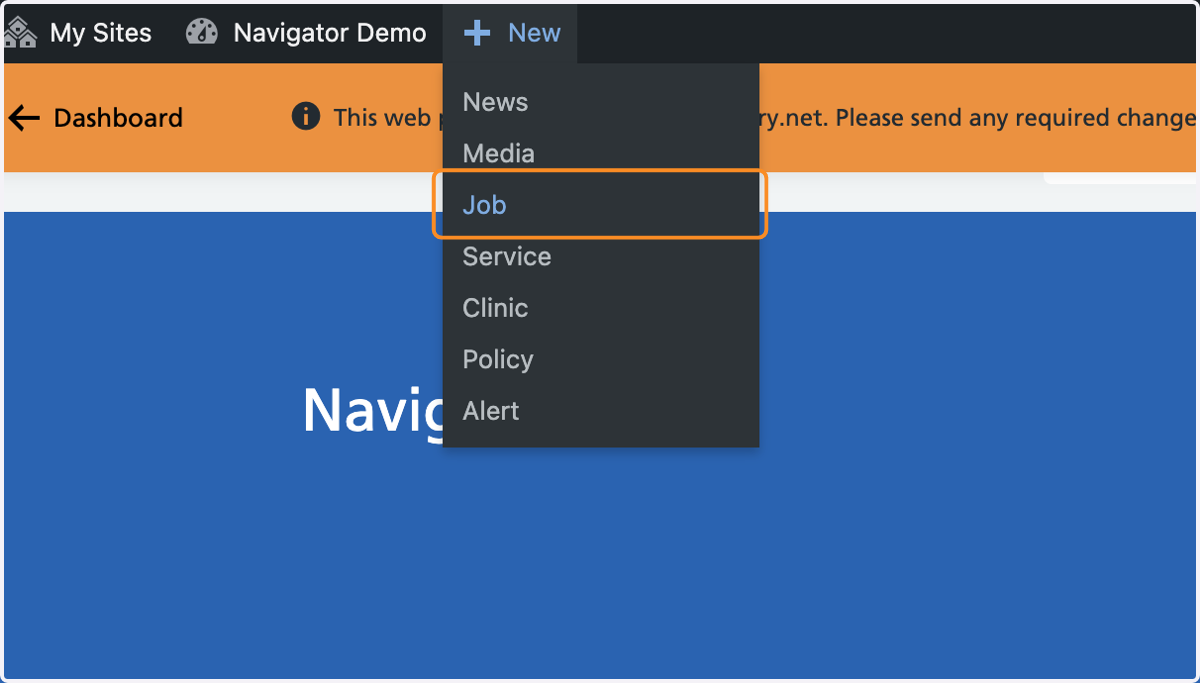The image size is (1200, 683).
Task: Click the orange banner notice text
Action: tap(765, 118)
